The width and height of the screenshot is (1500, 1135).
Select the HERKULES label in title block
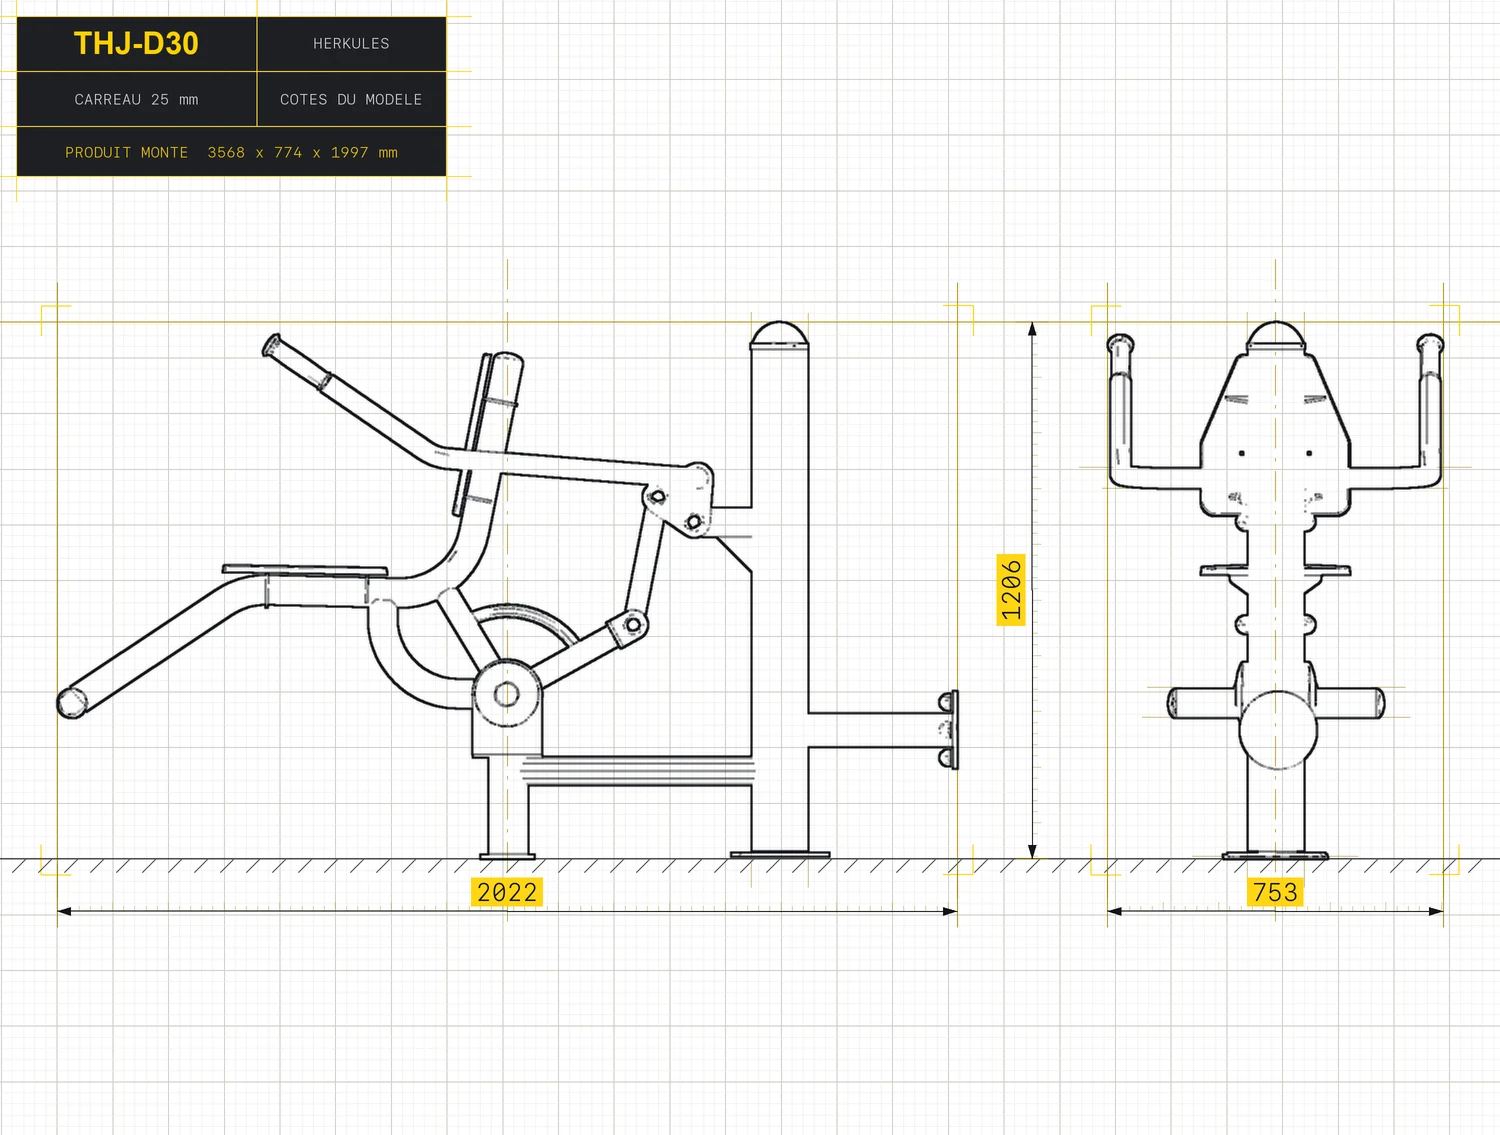[351, 44]
